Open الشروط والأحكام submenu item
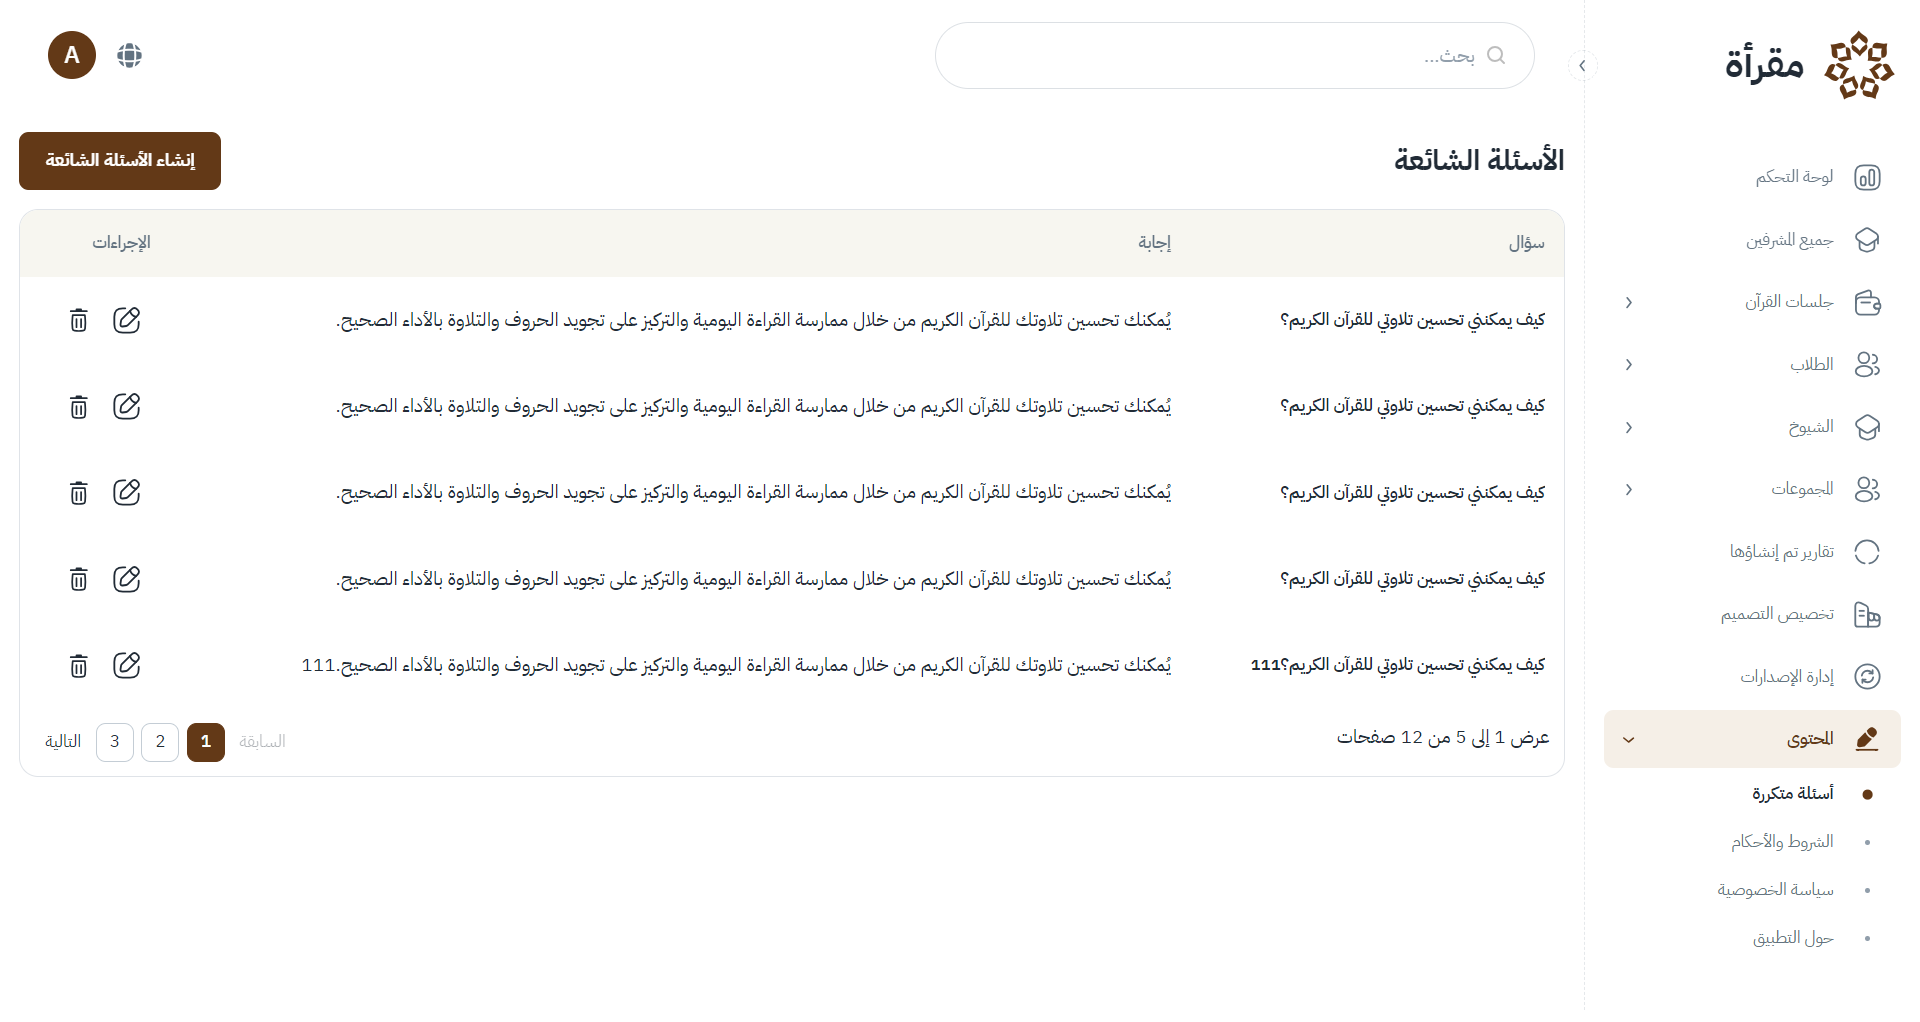 [x=1782, y=842]
